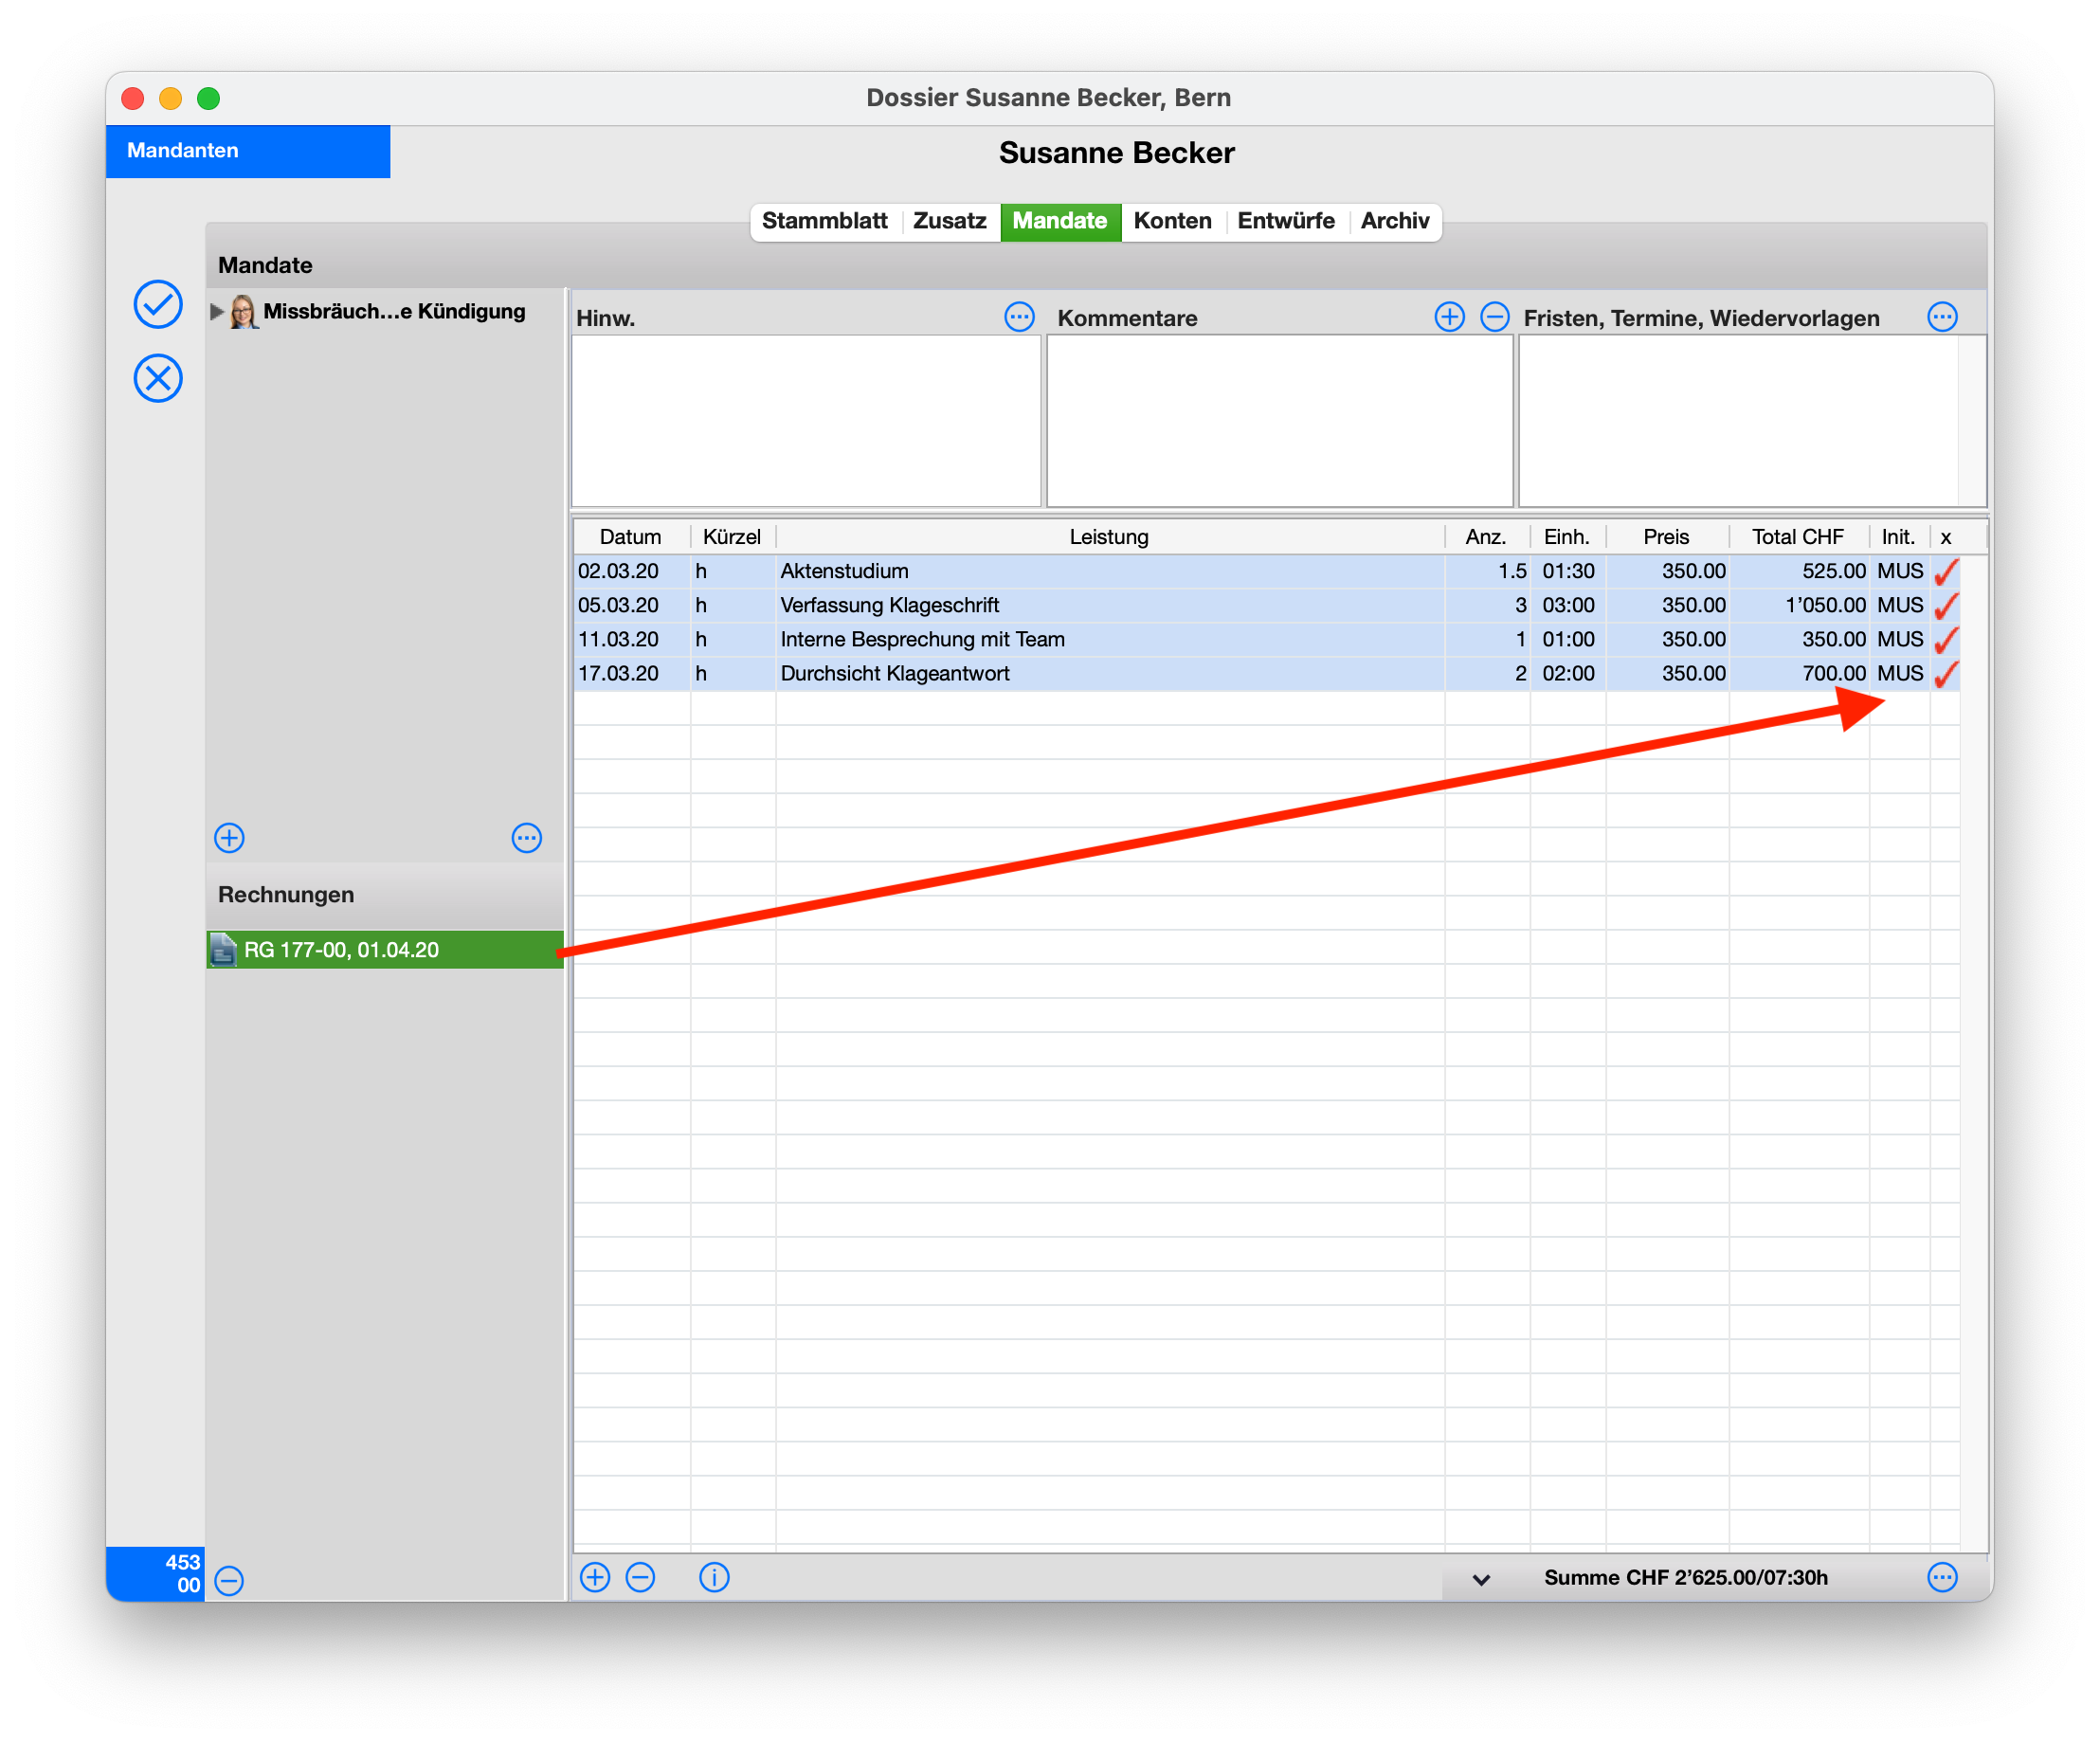Open options icon beside Summe CHF
Screen dimensions: 2100x1742
point(1942,1577)
